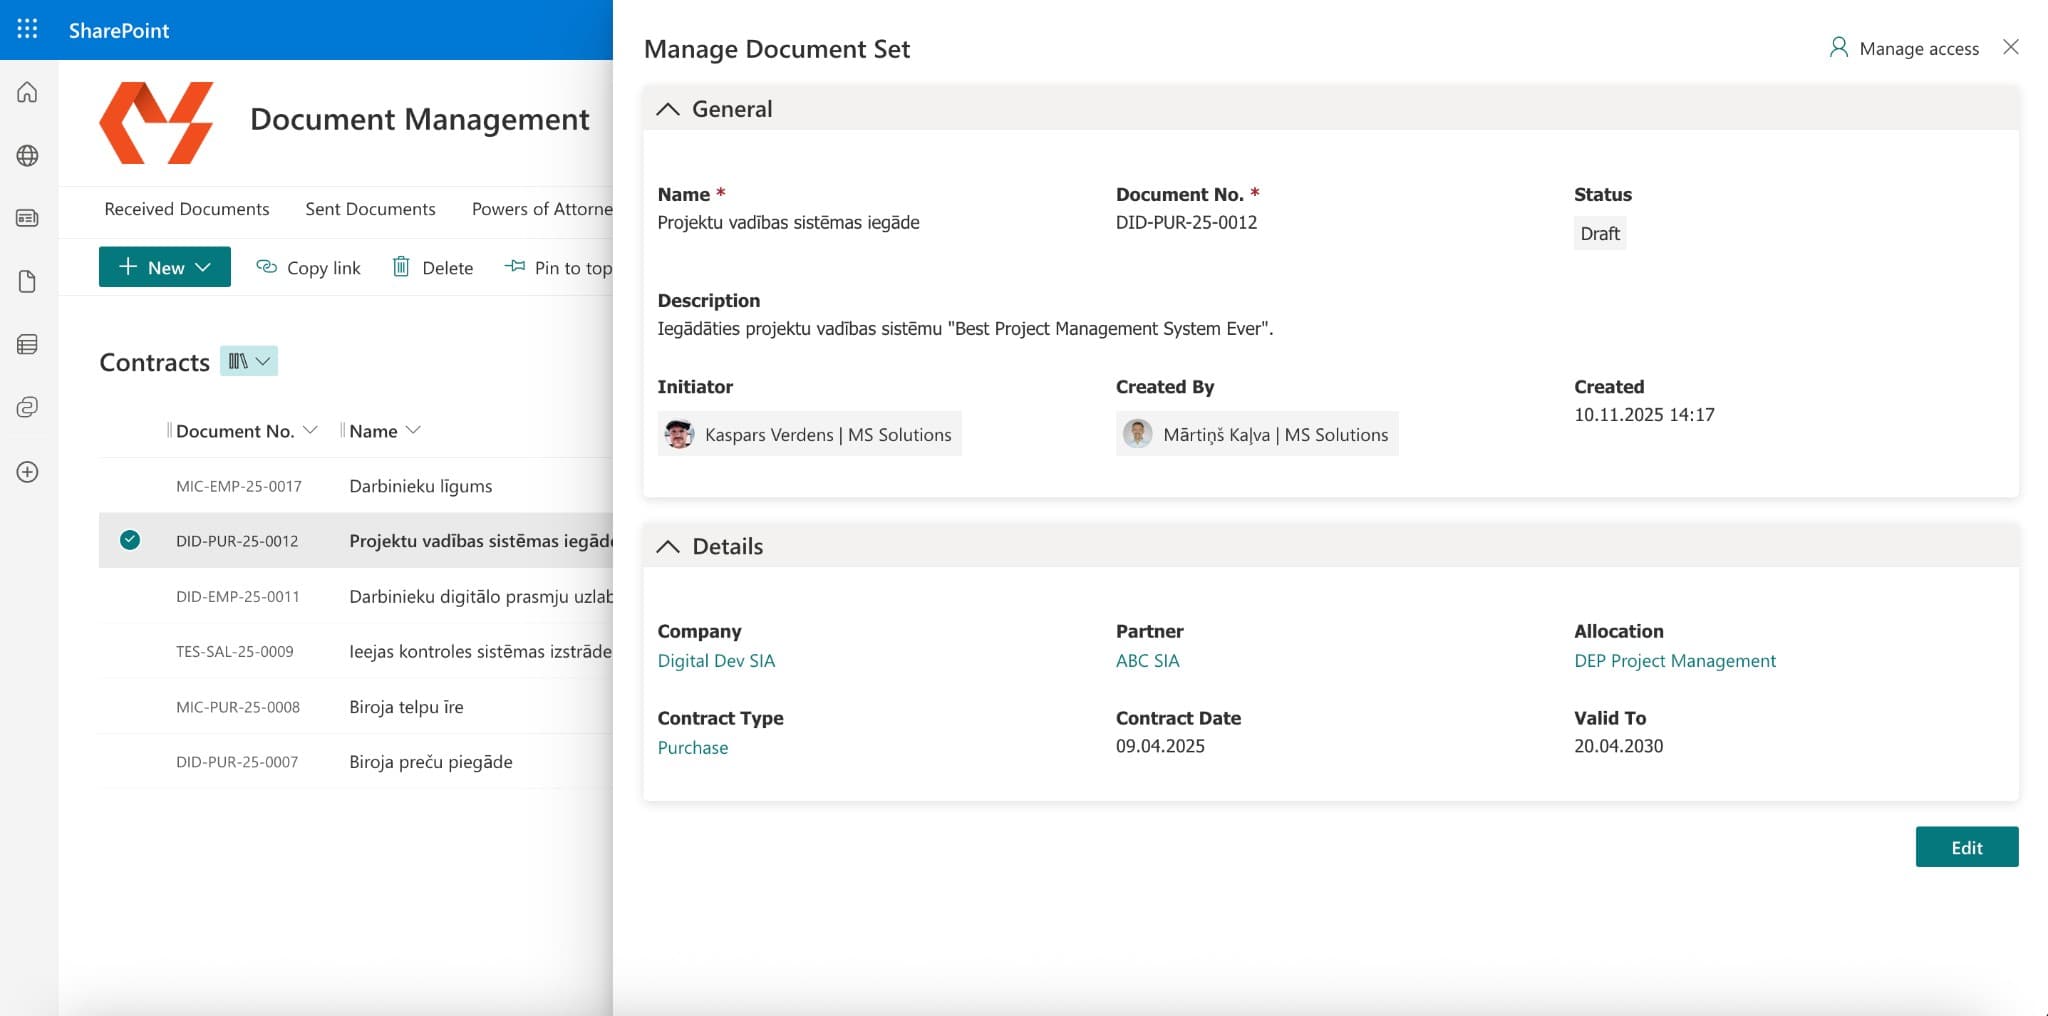This screenshot has width=2048, height=1016.
Task: Open the New button dropdown
Action: pos(165,267)
